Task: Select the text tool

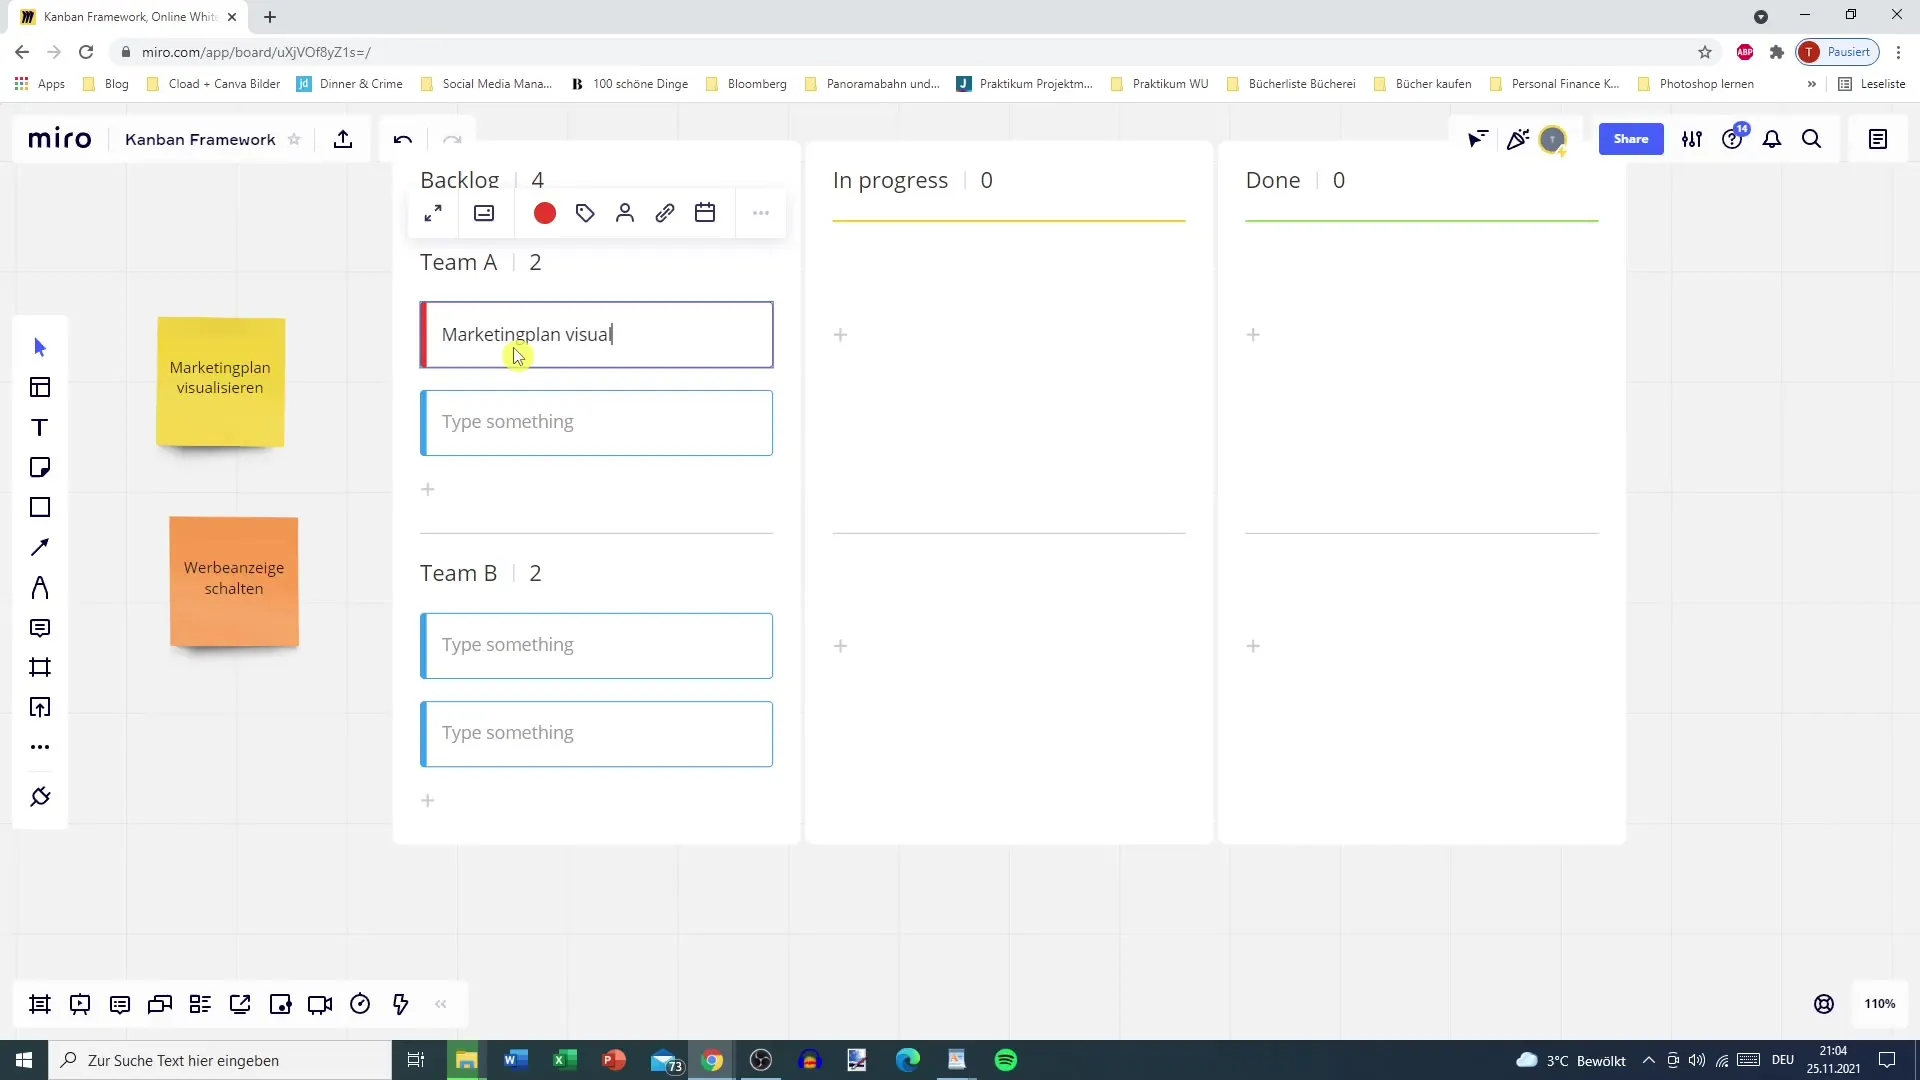Action: (40, 429)
